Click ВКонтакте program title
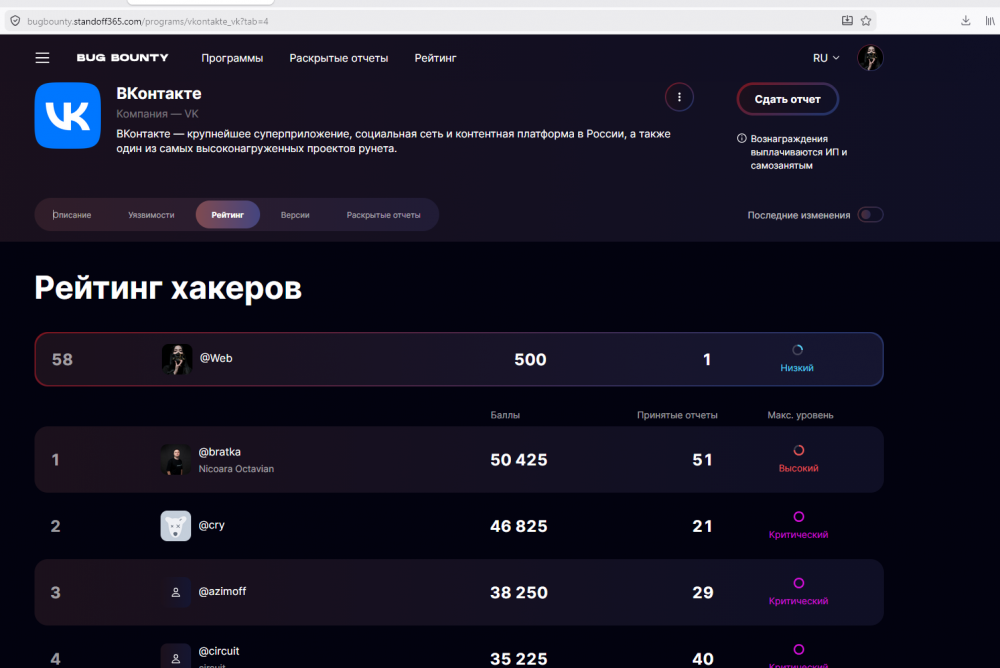 tap(159, 93)
